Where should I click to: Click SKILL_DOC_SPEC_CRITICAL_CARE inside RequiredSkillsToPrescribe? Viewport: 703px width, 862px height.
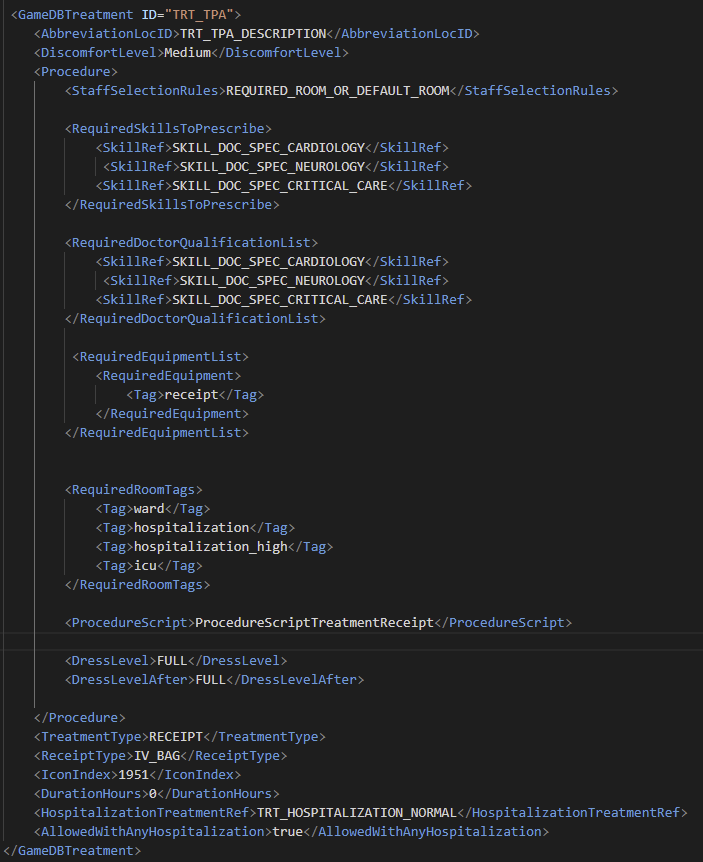point(280,186)
